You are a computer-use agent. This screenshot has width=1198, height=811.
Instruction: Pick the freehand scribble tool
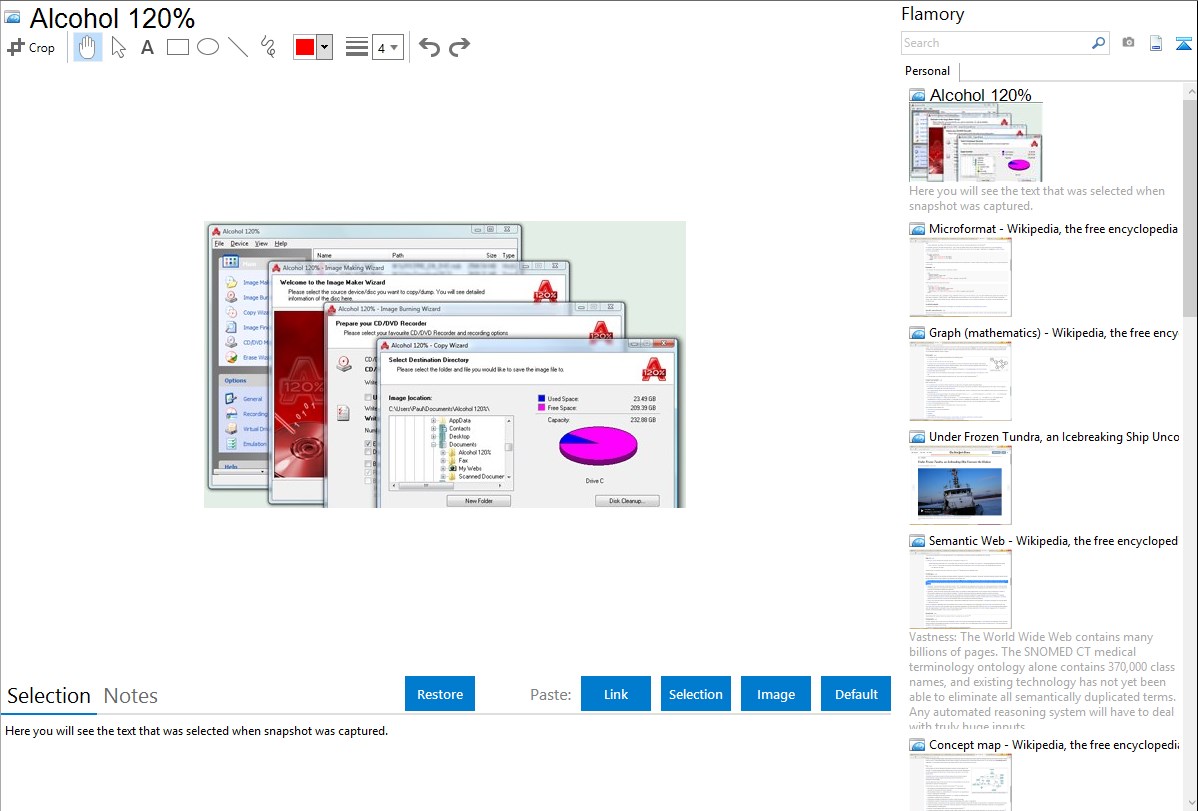coord(268,47)
